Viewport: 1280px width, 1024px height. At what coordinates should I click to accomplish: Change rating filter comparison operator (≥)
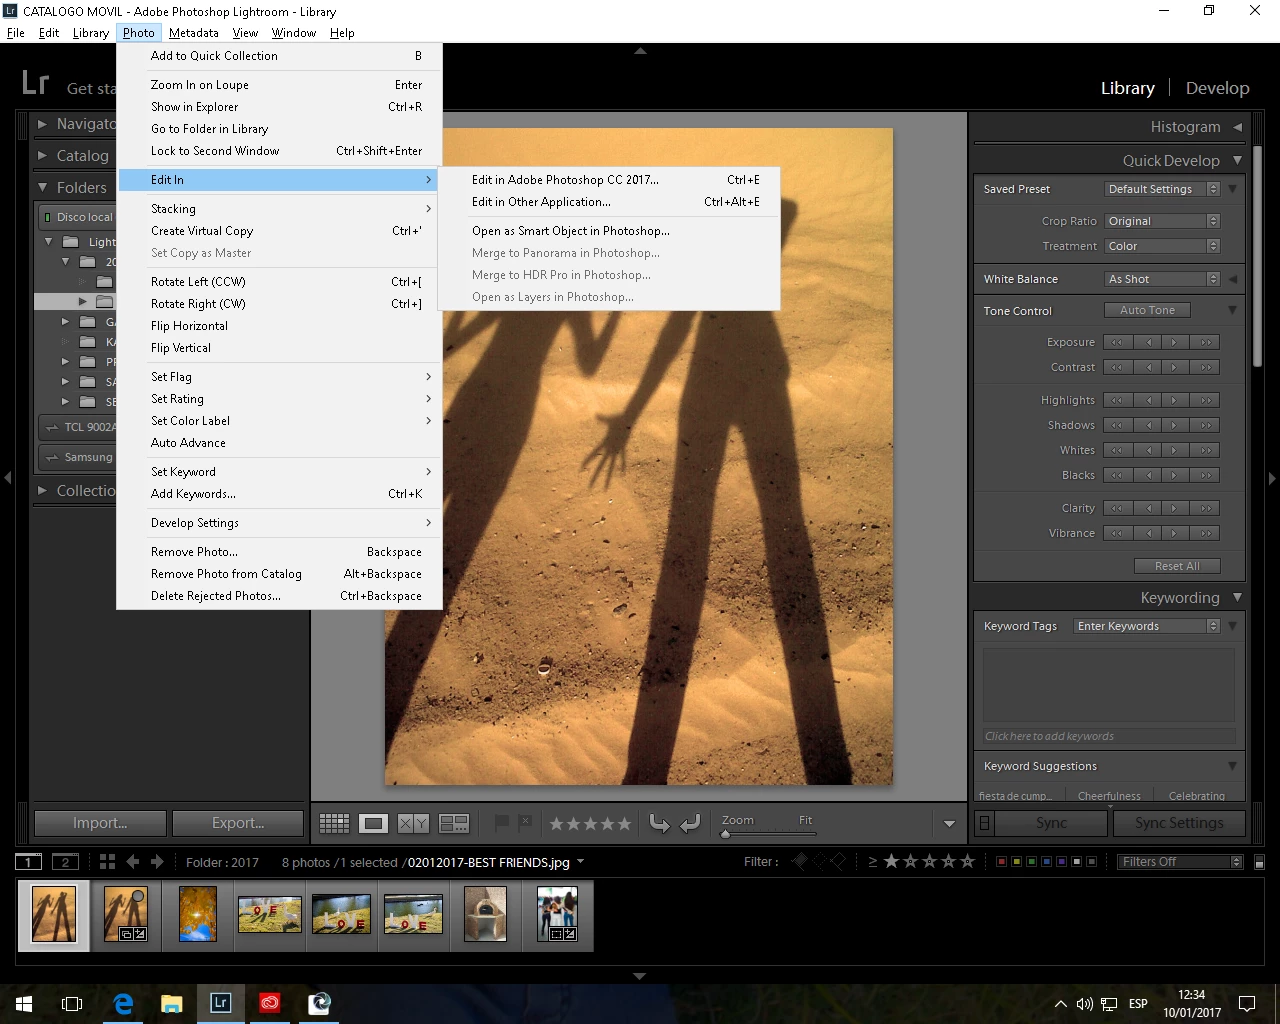(872, 861)
